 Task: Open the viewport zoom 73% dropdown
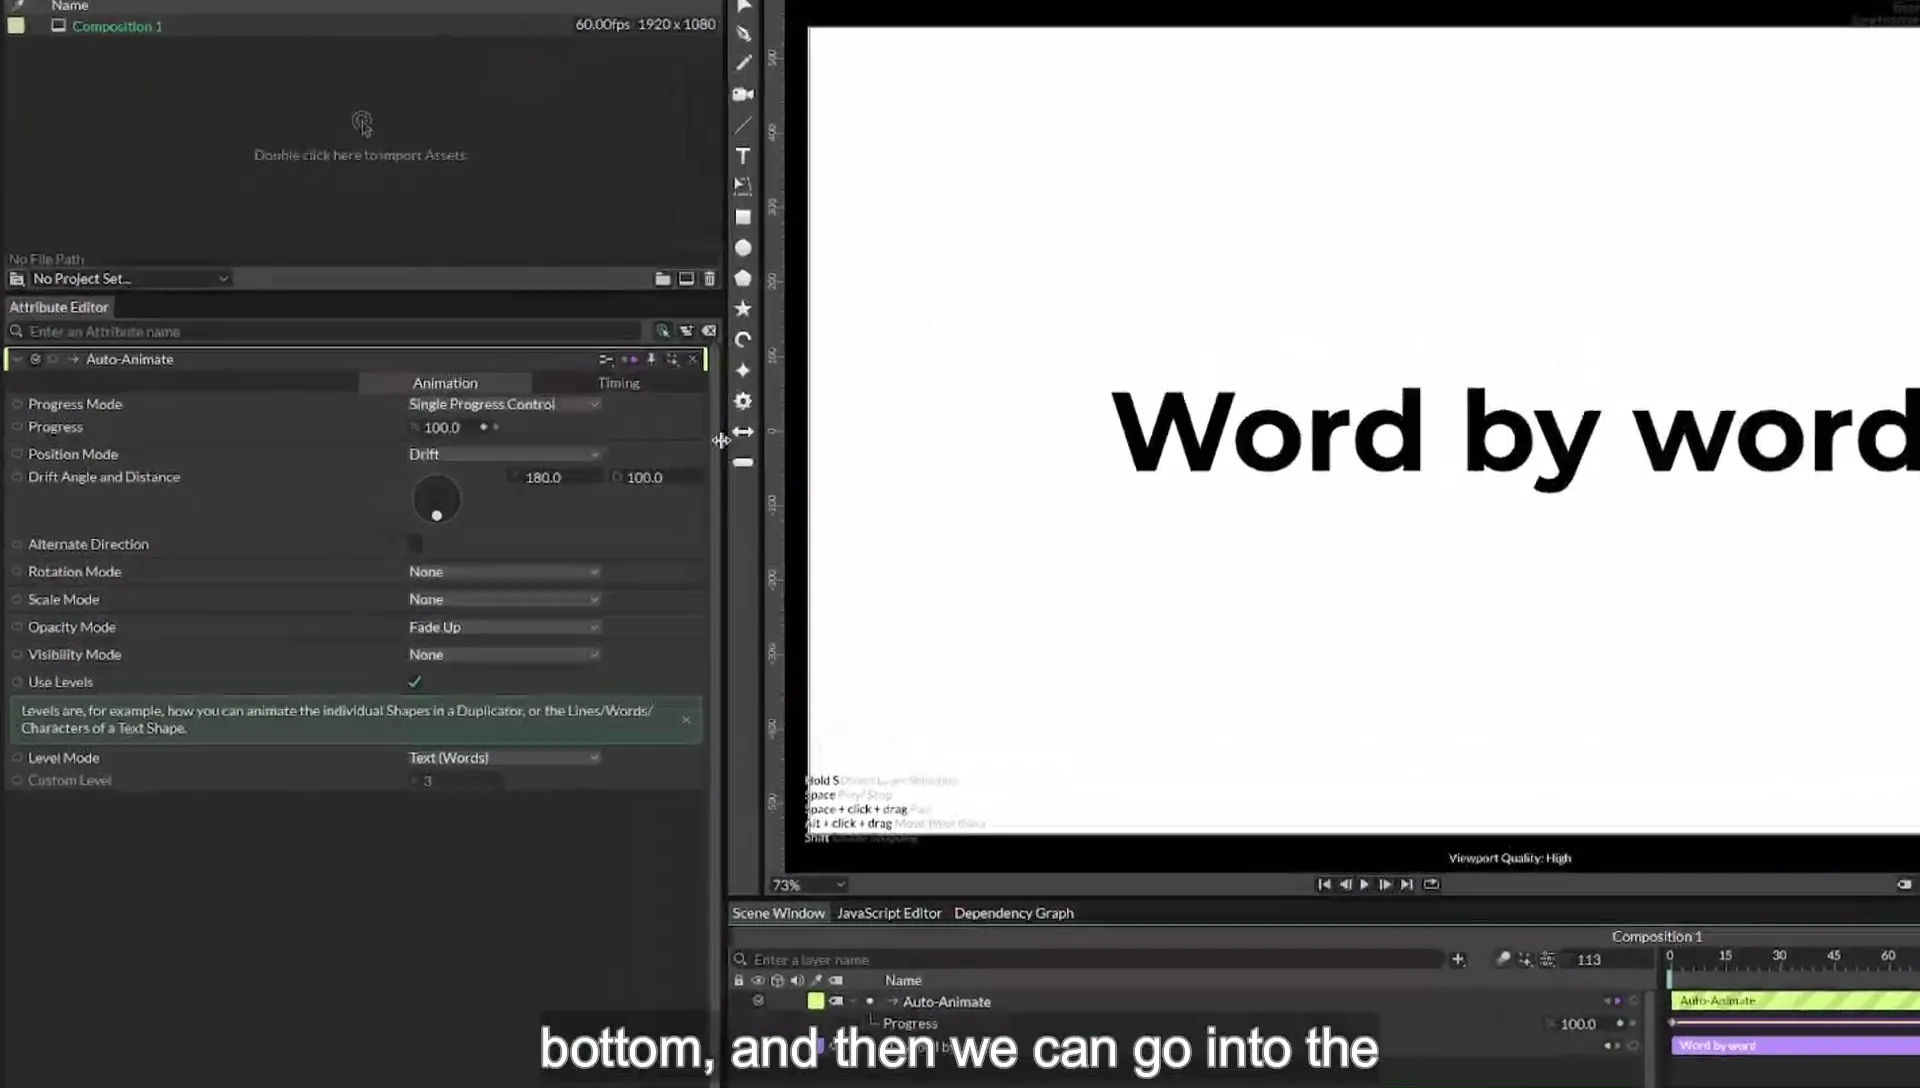point(808,885)
